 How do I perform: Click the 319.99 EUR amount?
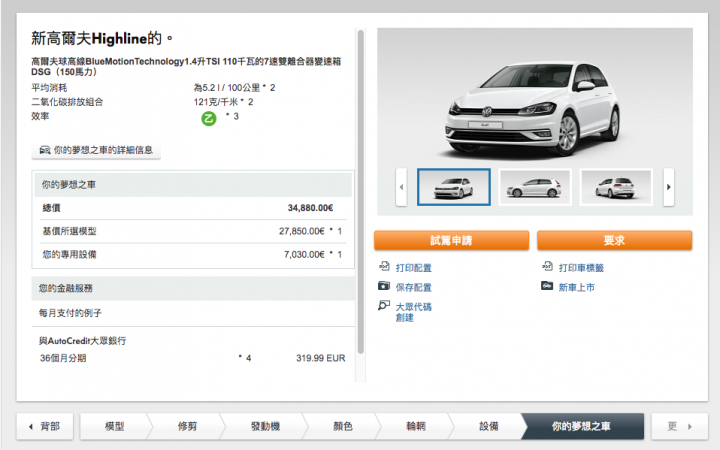point(321,358)
